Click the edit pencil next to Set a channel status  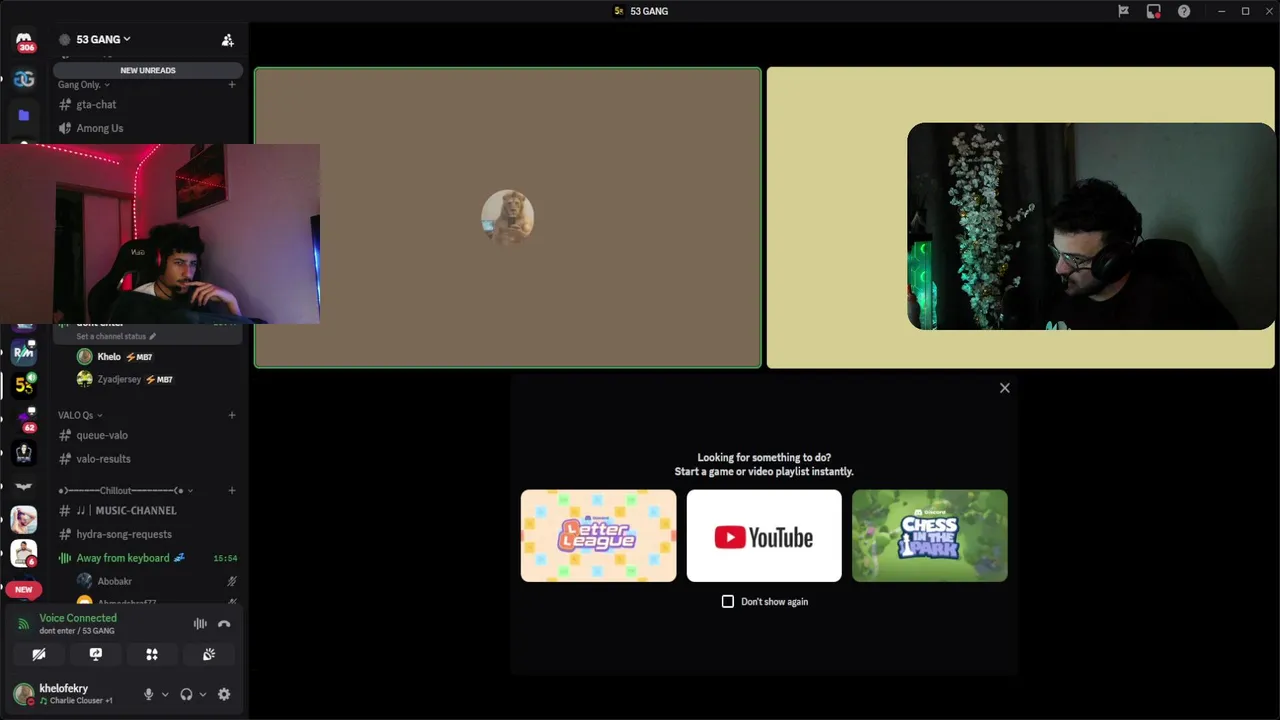point(153,336)
